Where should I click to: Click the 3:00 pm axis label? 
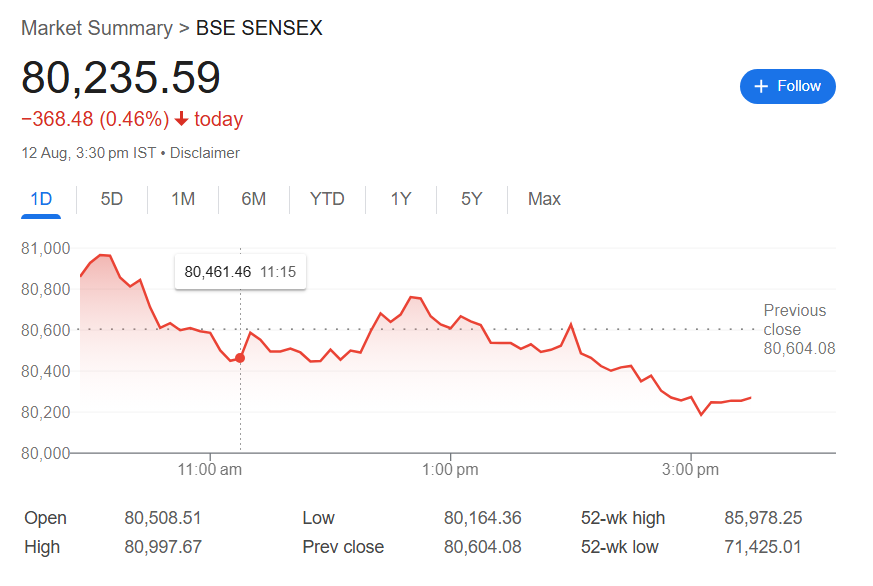click(x=690, y=470)
